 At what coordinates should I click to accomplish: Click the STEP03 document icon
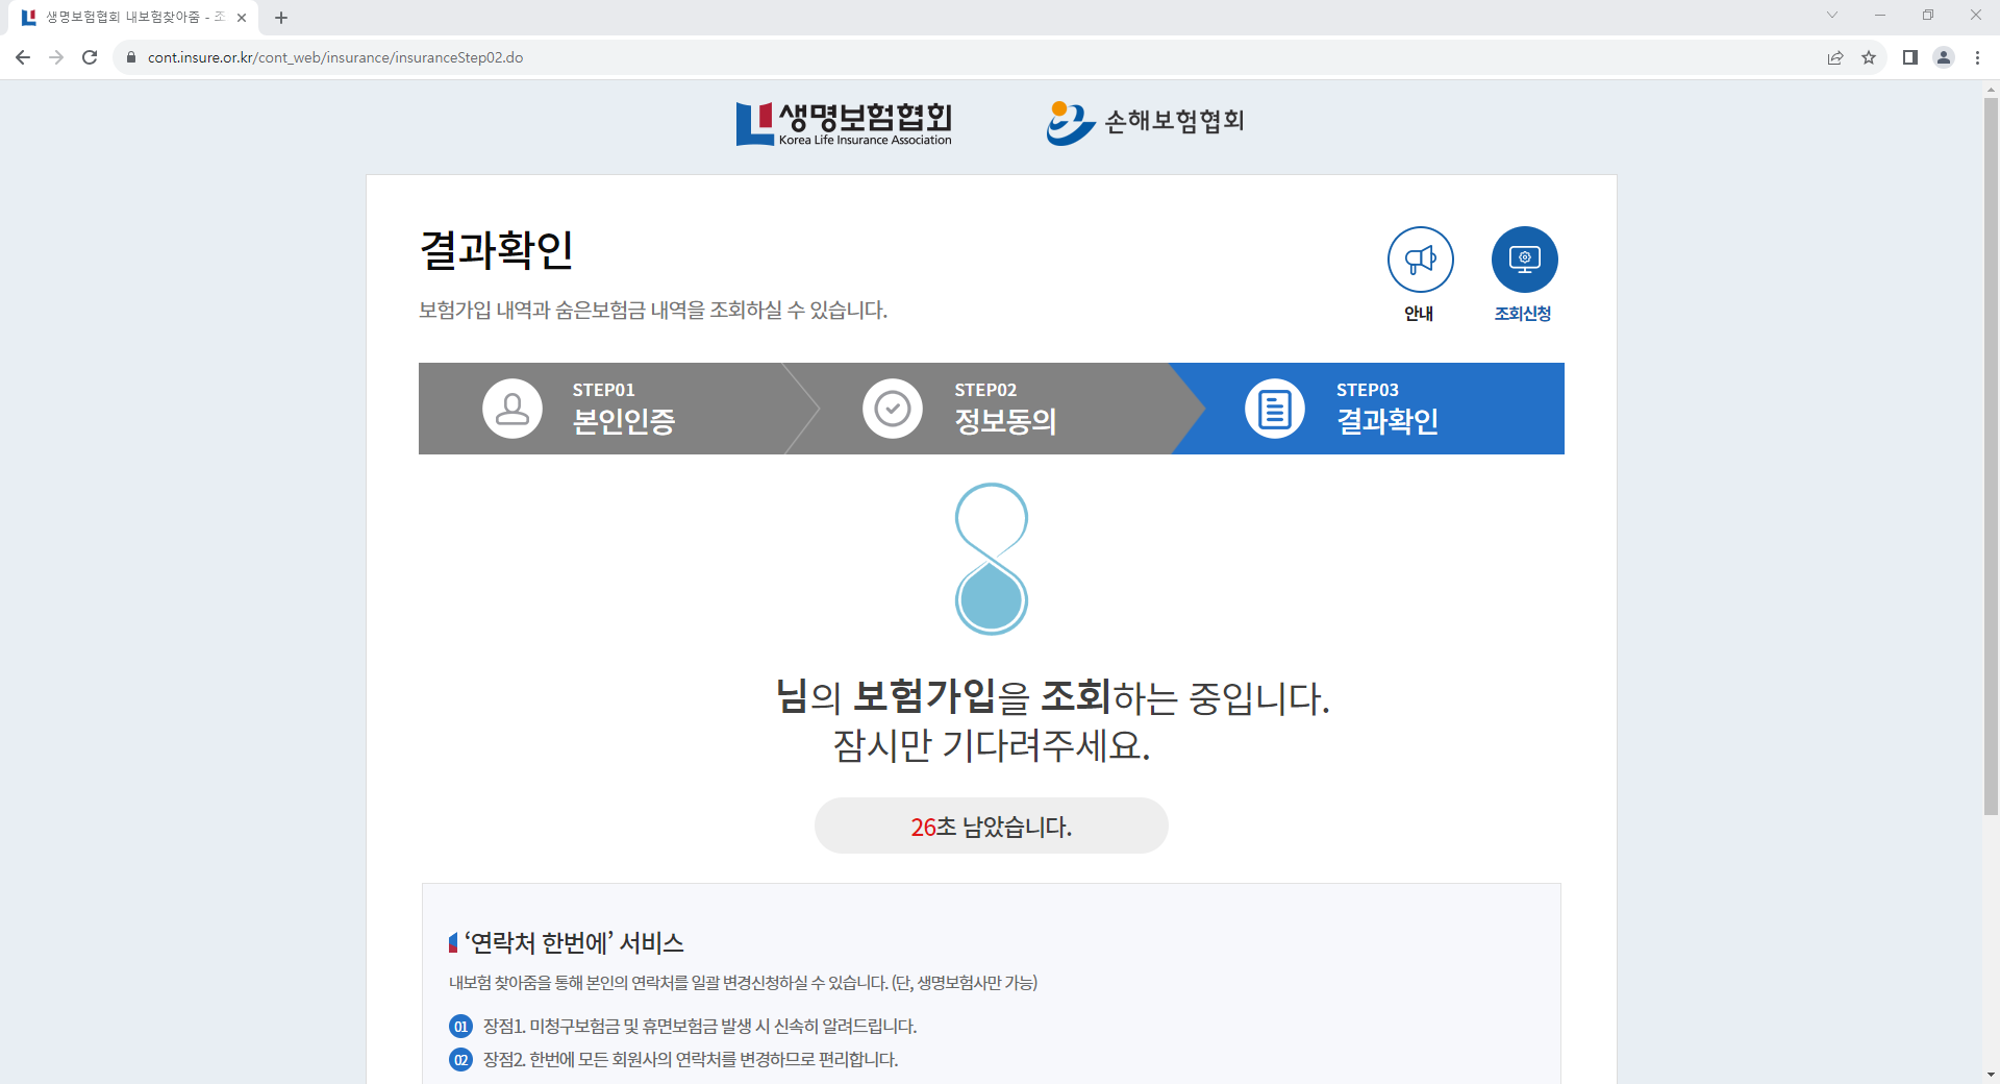click(1274, 408)
